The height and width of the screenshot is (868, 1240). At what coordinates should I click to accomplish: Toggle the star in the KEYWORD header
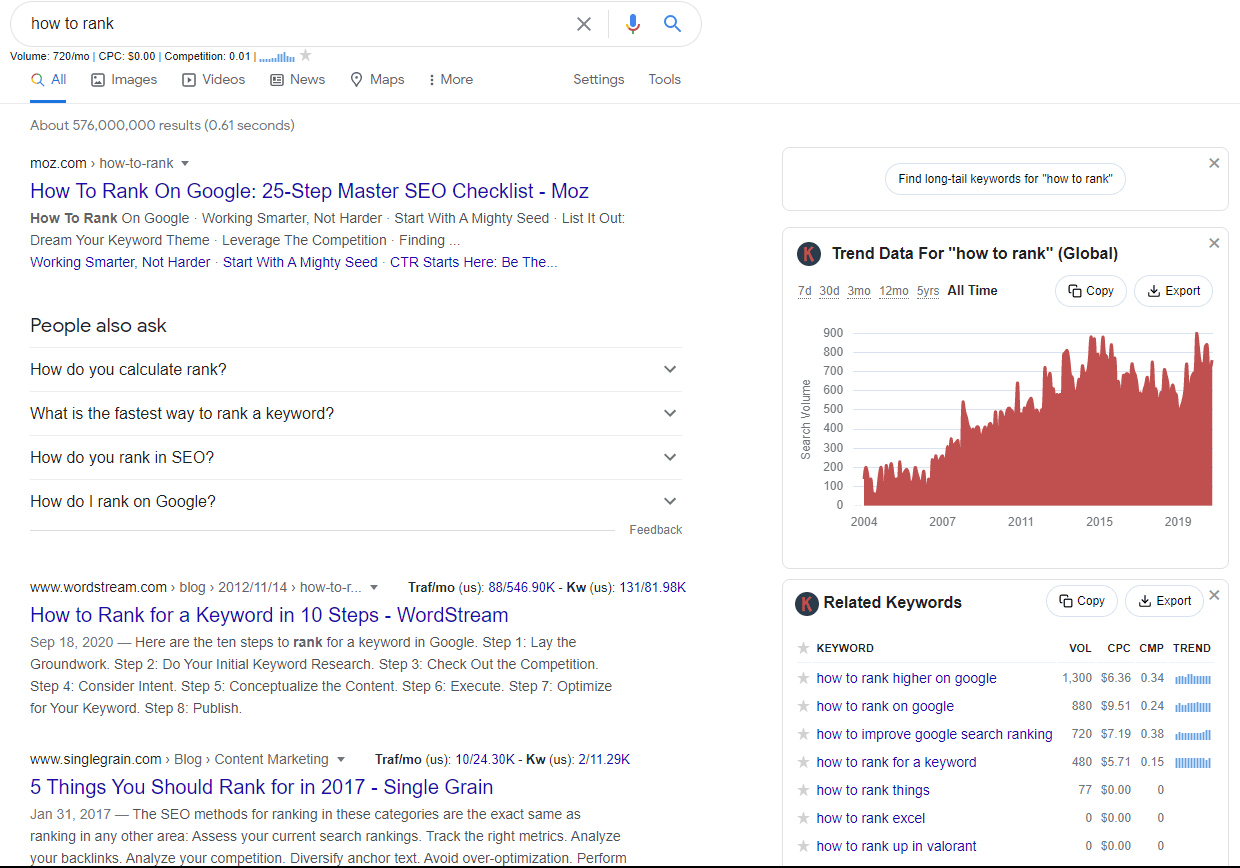(802, 648)
